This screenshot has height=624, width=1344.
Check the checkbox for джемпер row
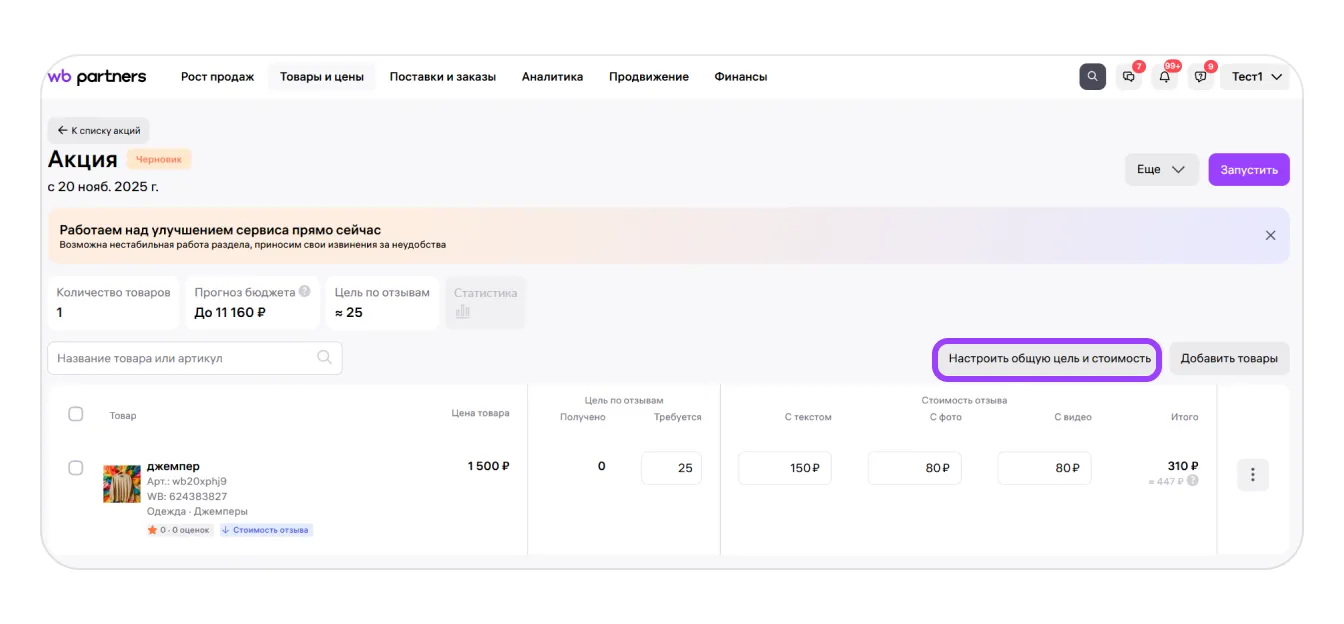(76, 468)
